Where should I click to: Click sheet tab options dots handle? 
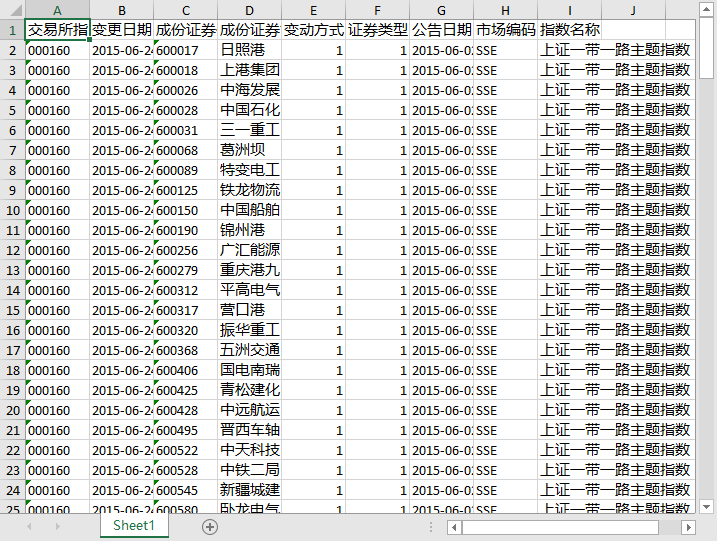coord(431,527)
